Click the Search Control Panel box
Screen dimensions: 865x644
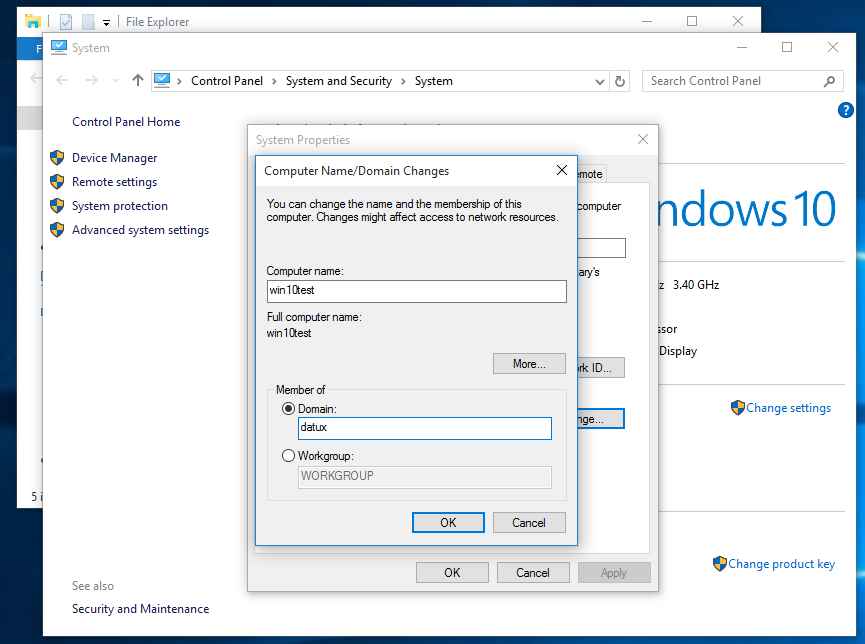pos(743,81)
